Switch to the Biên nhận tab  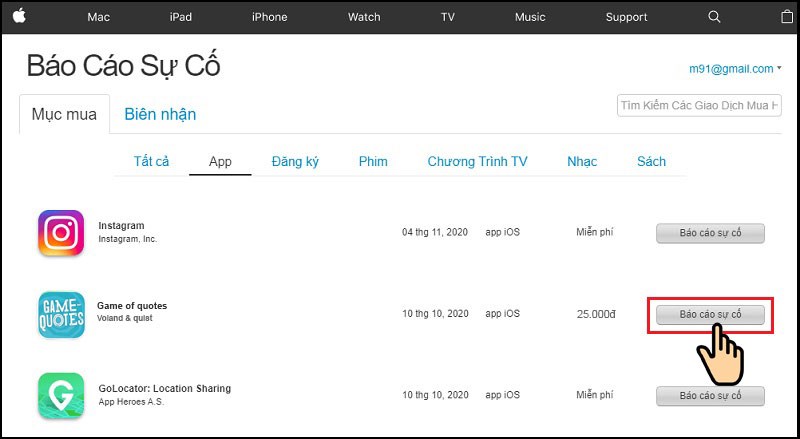(160, 114)
